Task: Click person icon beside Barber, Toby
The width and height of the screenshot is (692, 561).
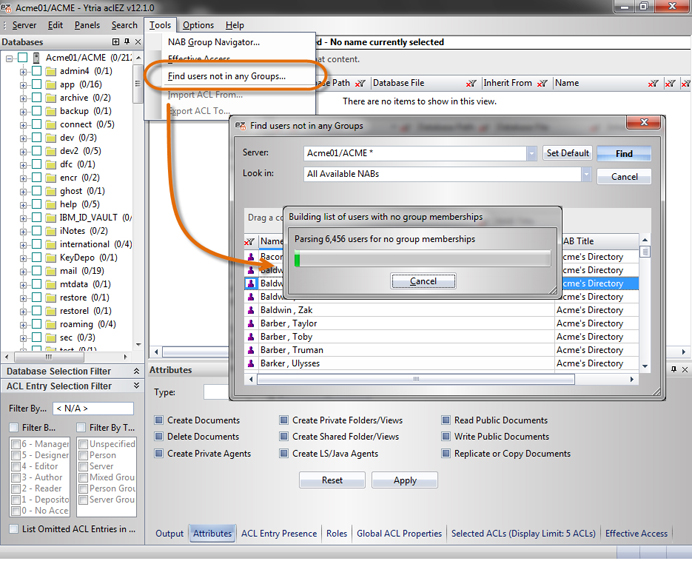Action: tap(251, 337)
